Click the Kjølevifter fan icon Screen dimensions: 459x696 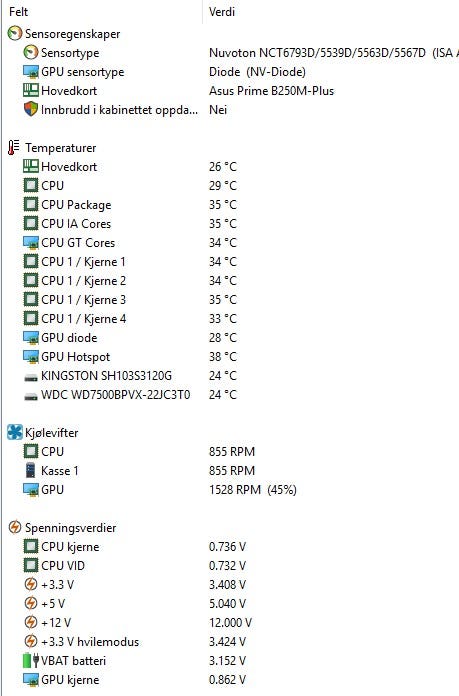(15, 432)
